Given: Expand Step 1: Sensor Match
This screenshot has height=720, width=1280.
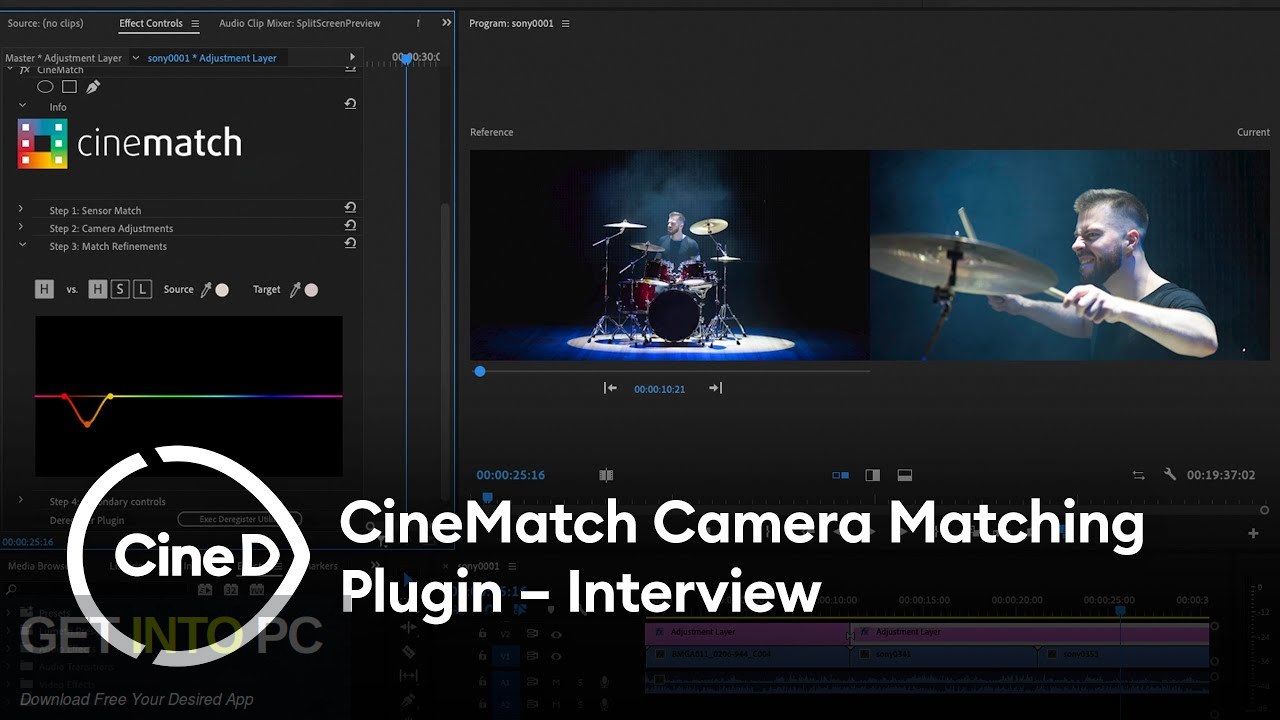Looking at the screenshot, I should coord(20,209).
